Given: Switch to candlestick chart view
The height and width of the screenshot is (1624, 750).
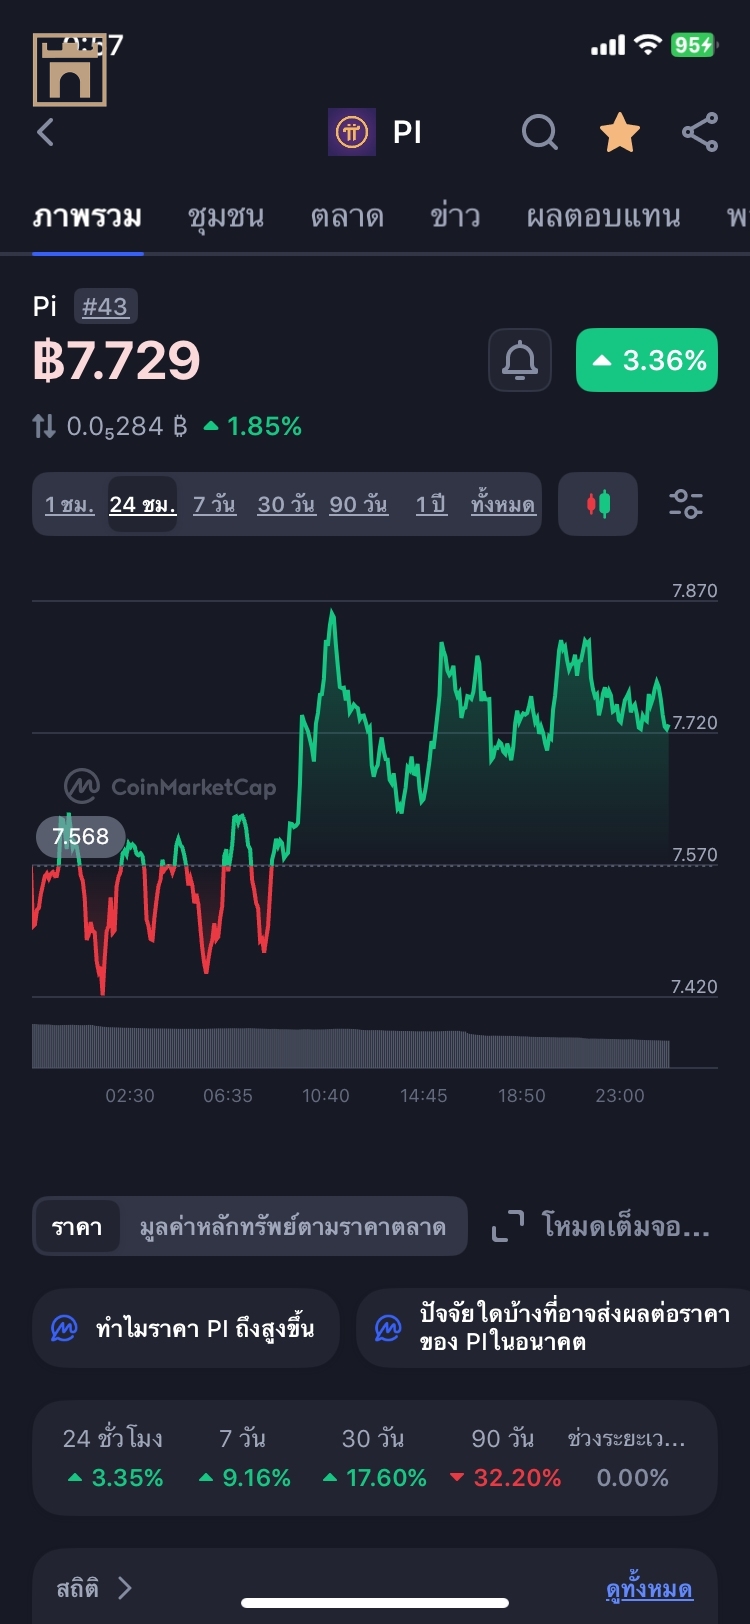Looking at the screenshot, I should [598, 504].
